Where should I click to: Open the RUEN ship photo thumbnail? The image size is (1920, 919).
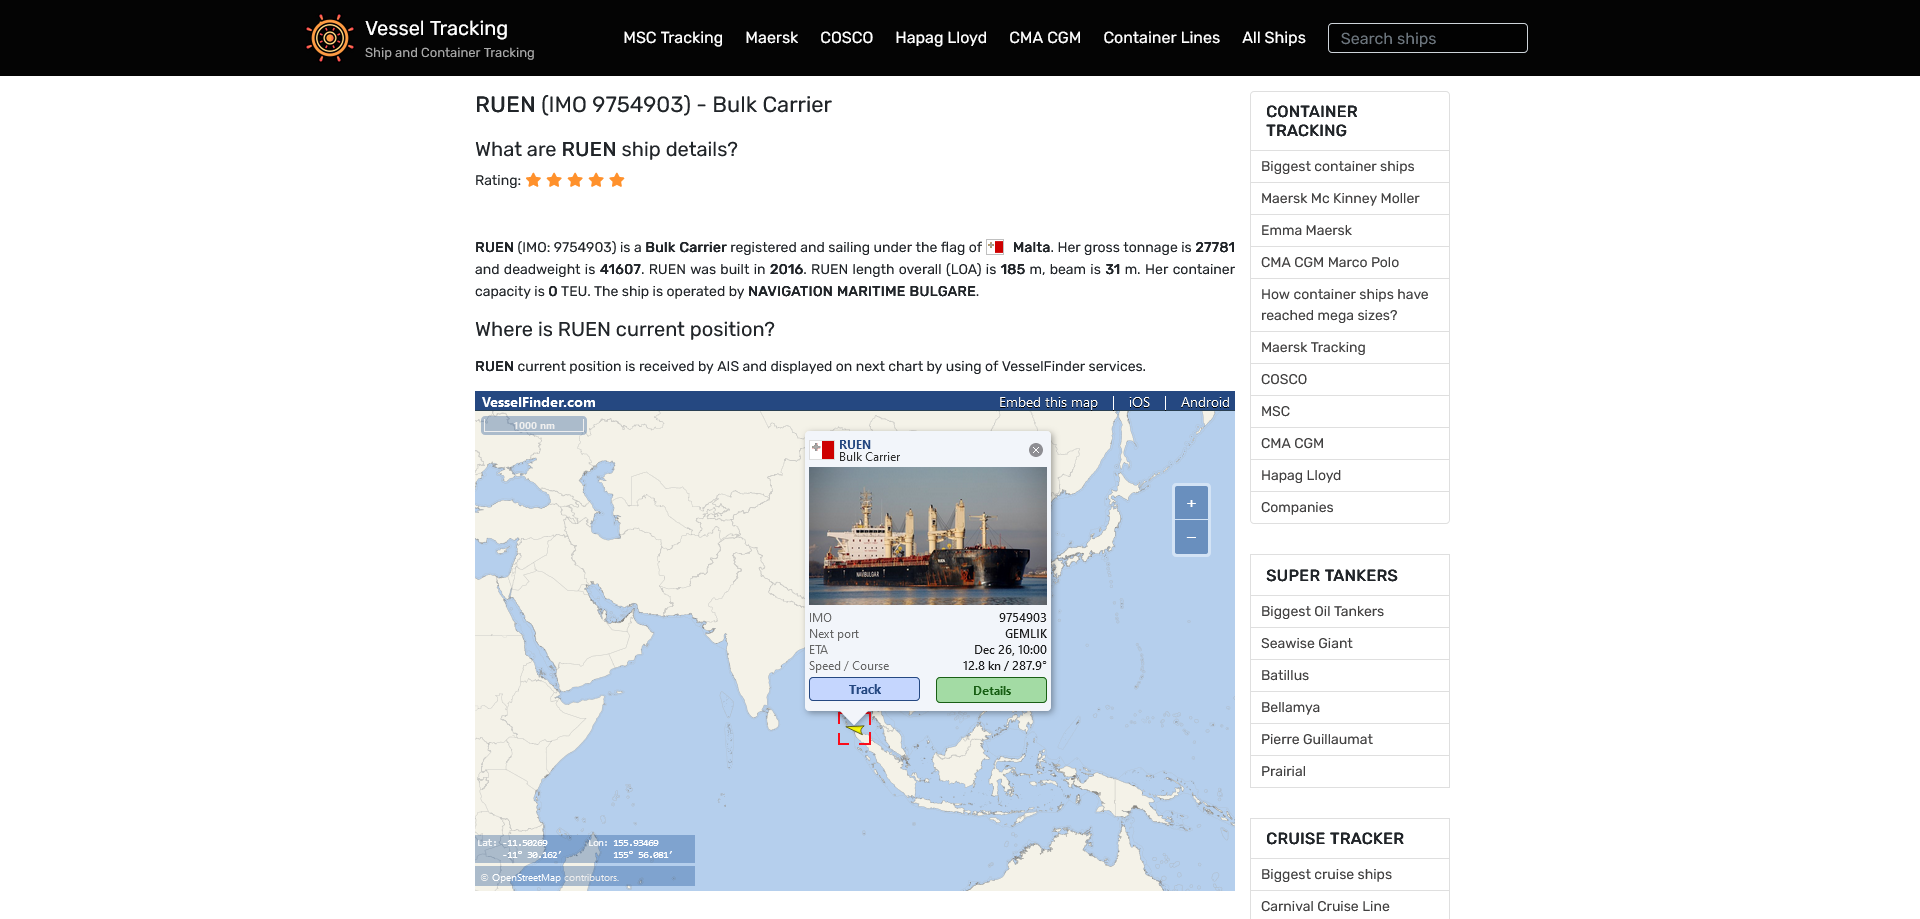pos(928,536)
